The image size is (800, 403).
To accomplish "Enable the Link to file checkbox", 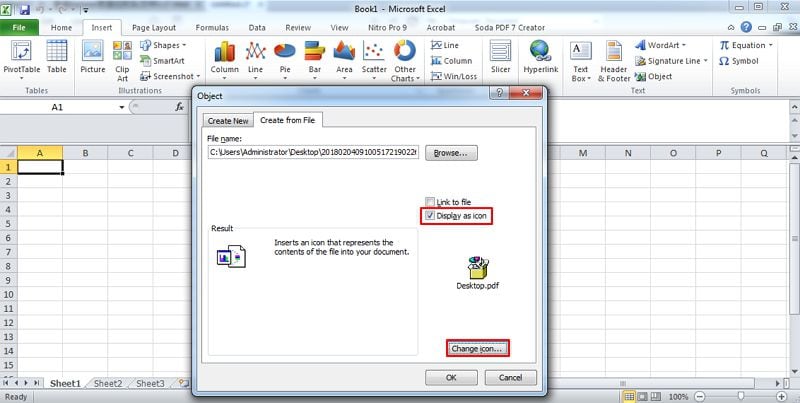I will pyautogui.click(x=430, y=202).
